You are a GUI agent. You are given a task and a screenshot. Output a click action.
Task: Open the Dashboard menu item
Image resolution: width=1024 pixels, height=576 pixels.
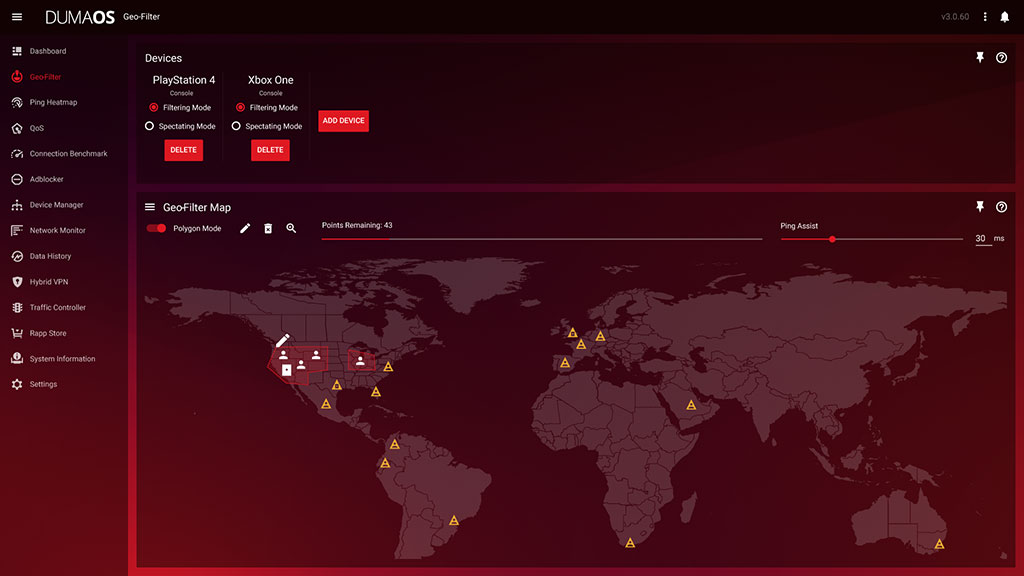click(x=48, y=51)
